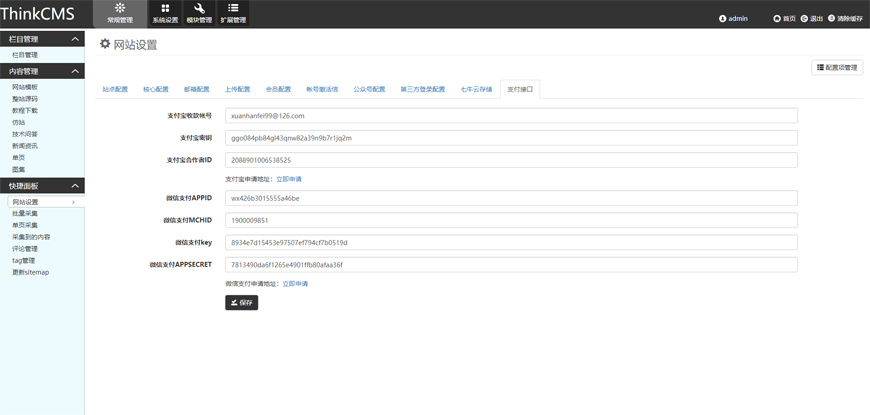Open the 七牛云存储 tab

[476, 89]
